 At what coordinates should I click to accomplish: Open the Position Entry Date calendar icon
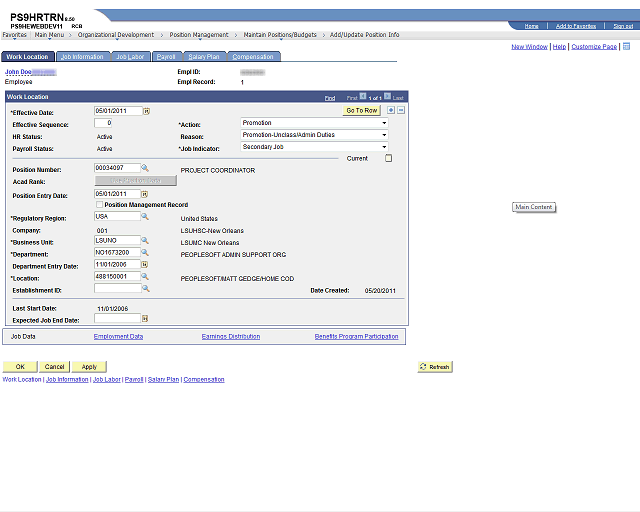point(144,194)
